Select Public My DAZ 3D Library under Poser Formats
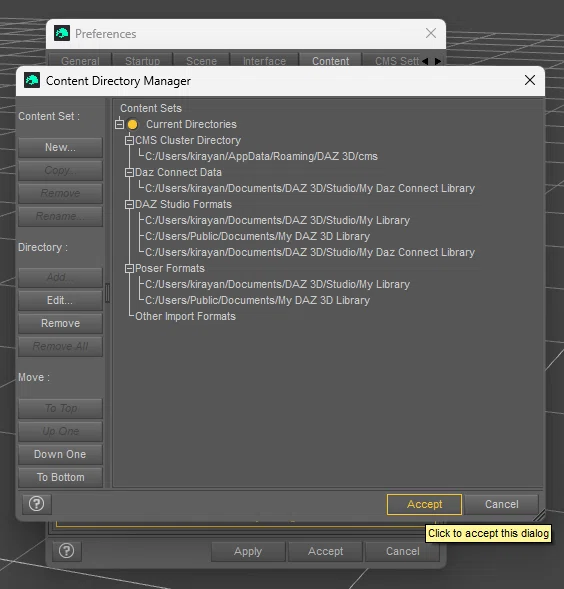 (x=257, y=301)
